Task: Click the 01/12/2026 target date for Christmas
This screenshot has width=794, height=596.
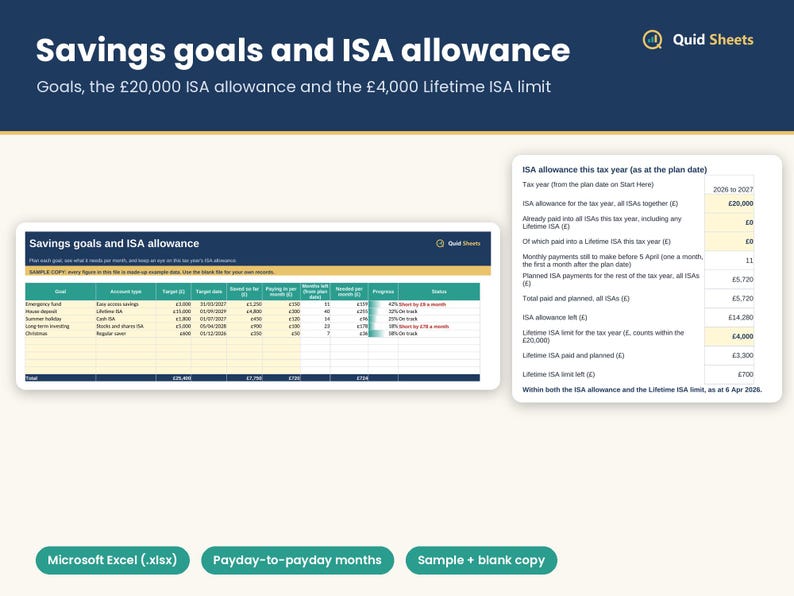Action: tap(209, 334)
